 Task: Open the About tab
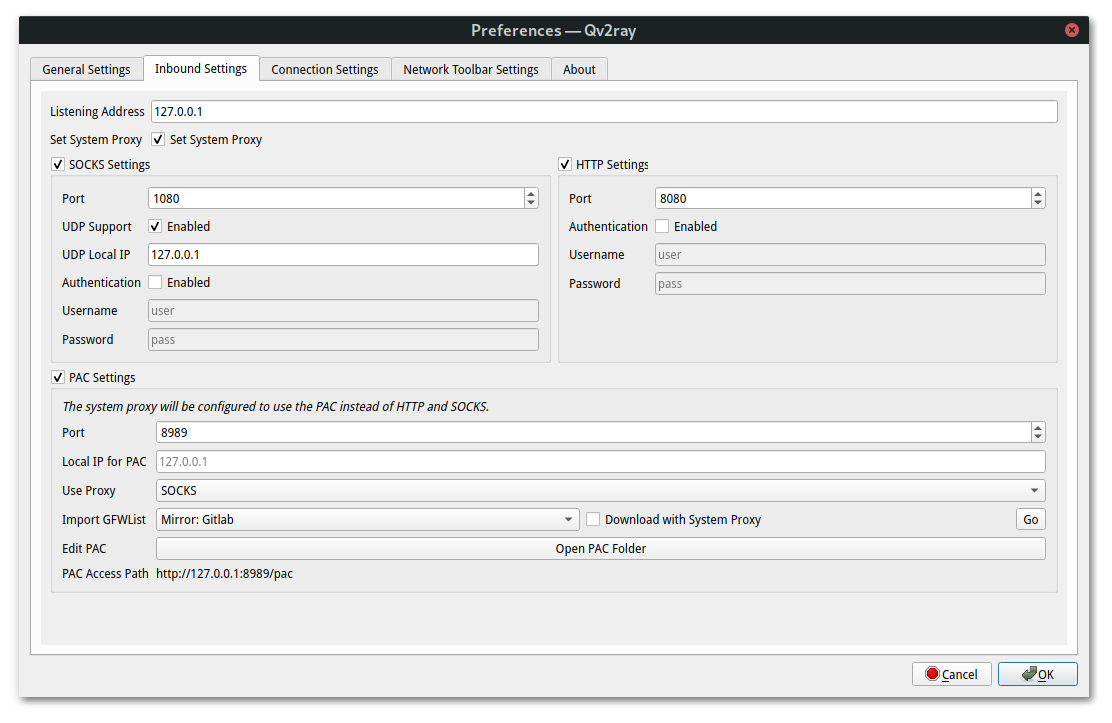579,69
